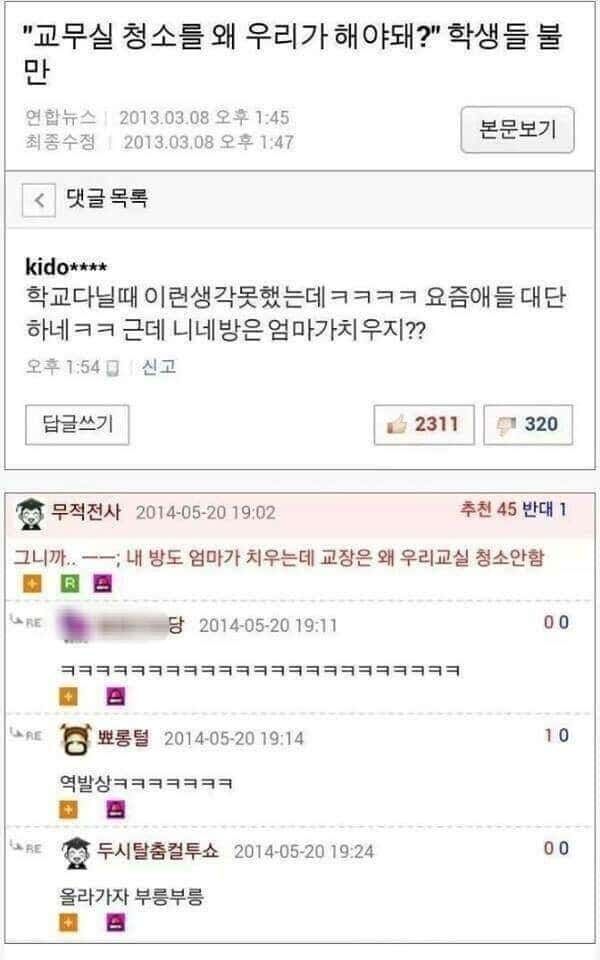The height and width of the screenshot is (960, 600).
Task: Open the 뽀롱털 user avatar
Action: tap(76, 738)
